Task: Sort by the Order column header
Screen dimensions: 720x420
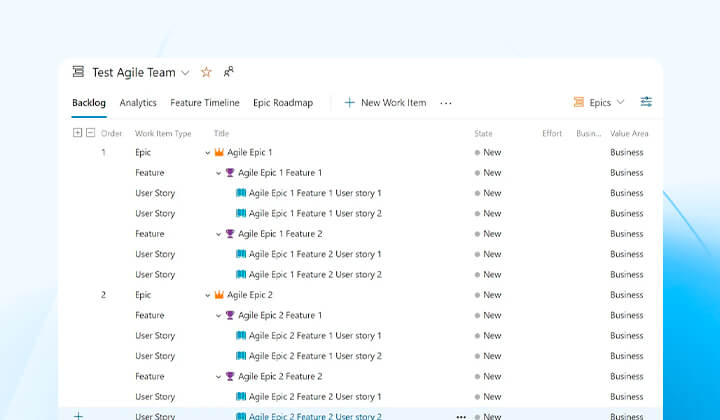Action: click(x=112, y=134)
